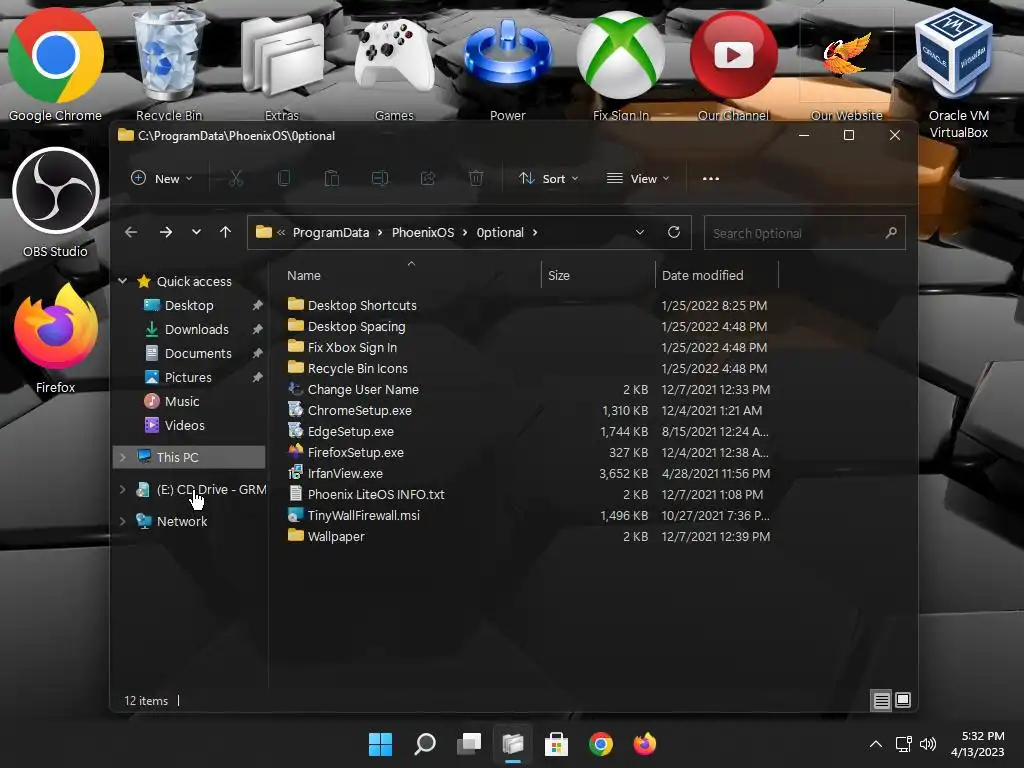
Task: Select Documents in Quick access
Action: point(197,353)
